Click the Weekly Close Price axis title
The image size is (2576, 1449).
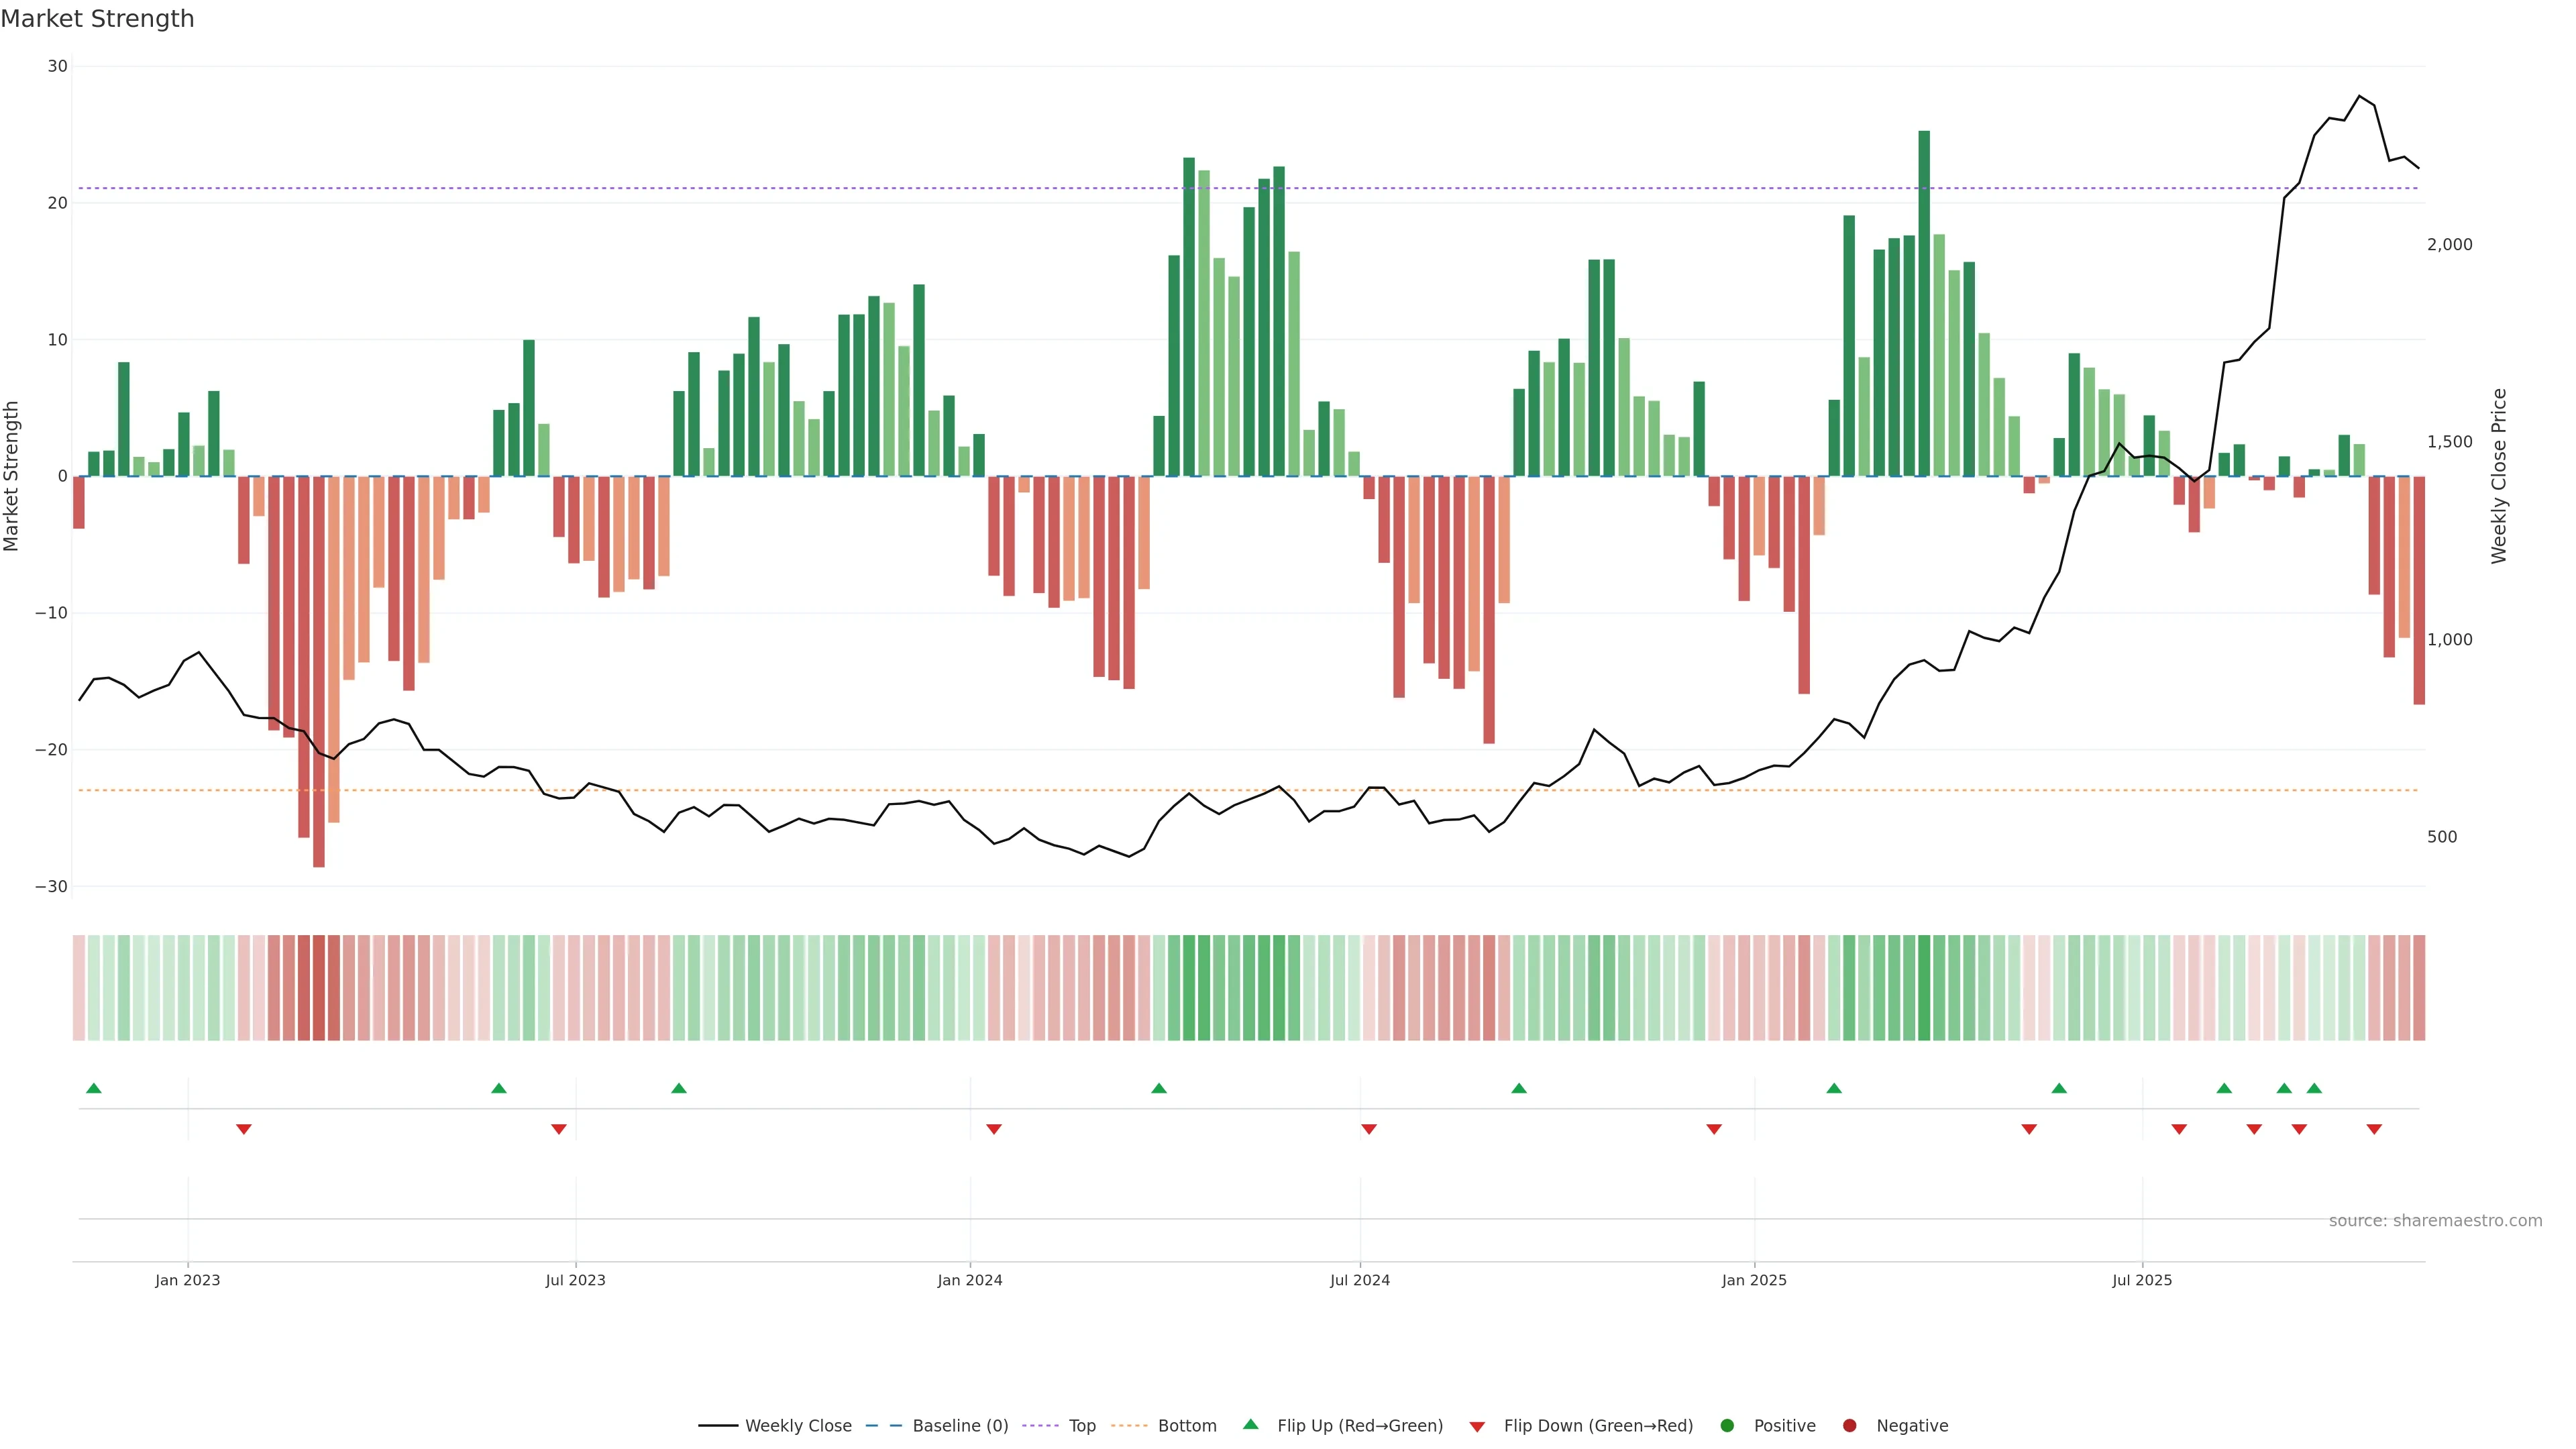pyautogui.click(x=2499, y=476)
